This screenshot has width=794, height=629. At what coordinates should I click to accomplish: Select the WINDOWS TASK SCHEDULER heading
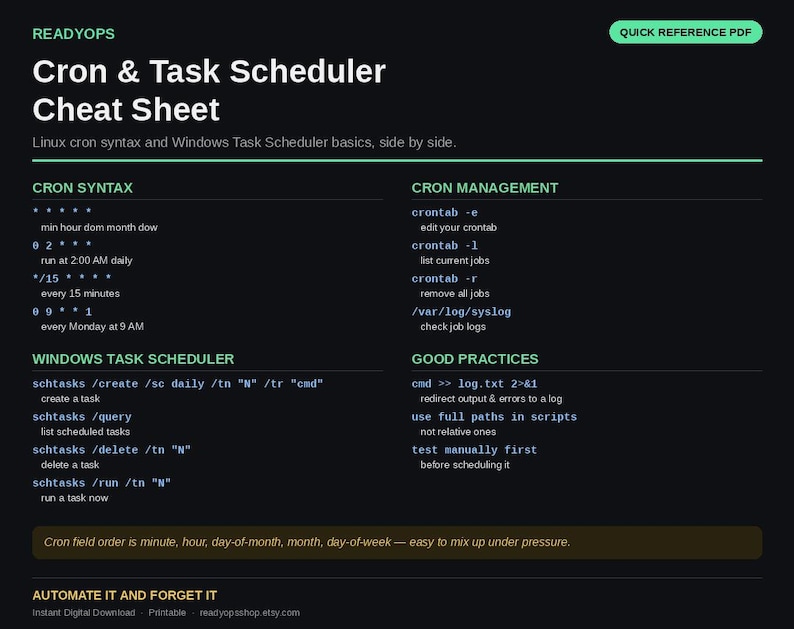[133, 359]
